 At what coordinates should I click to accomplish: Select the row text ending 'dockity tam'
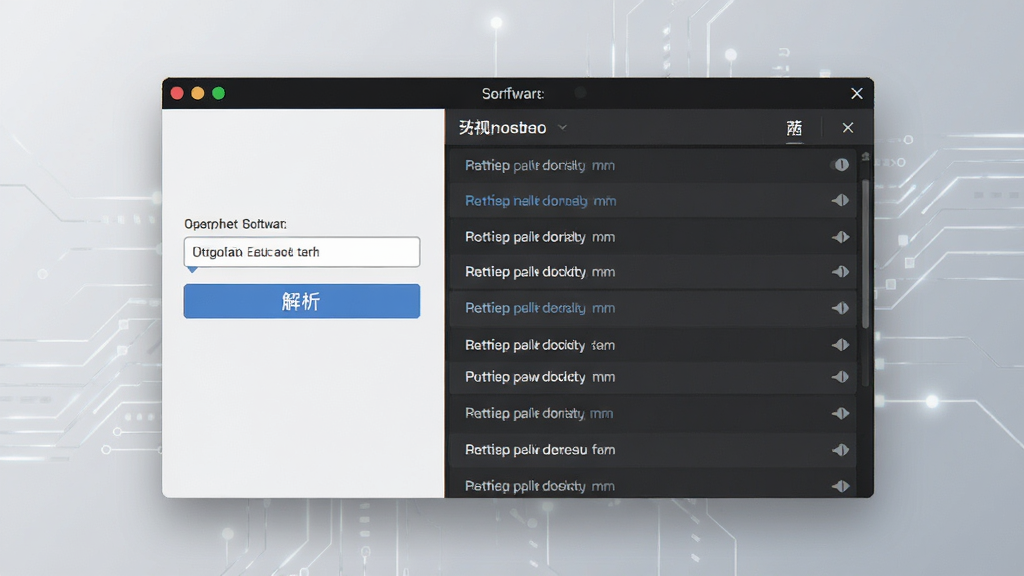pos(540,345)
